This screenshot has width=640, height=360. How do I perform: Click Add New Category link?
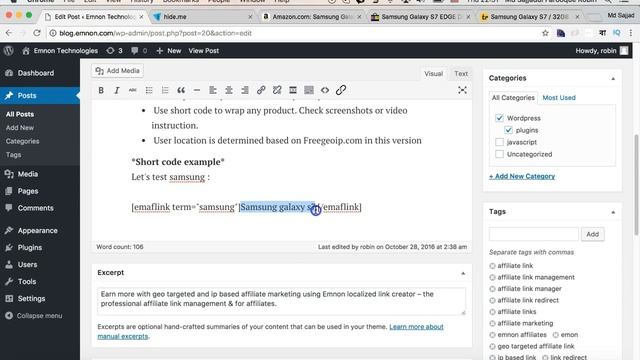point(522,176)
